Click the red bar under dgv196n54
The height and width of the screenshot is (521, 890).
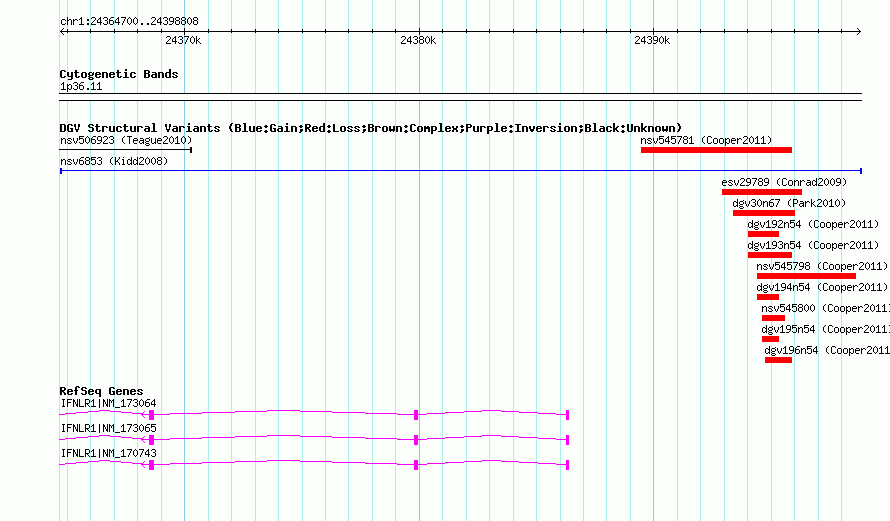coord(778,360)
